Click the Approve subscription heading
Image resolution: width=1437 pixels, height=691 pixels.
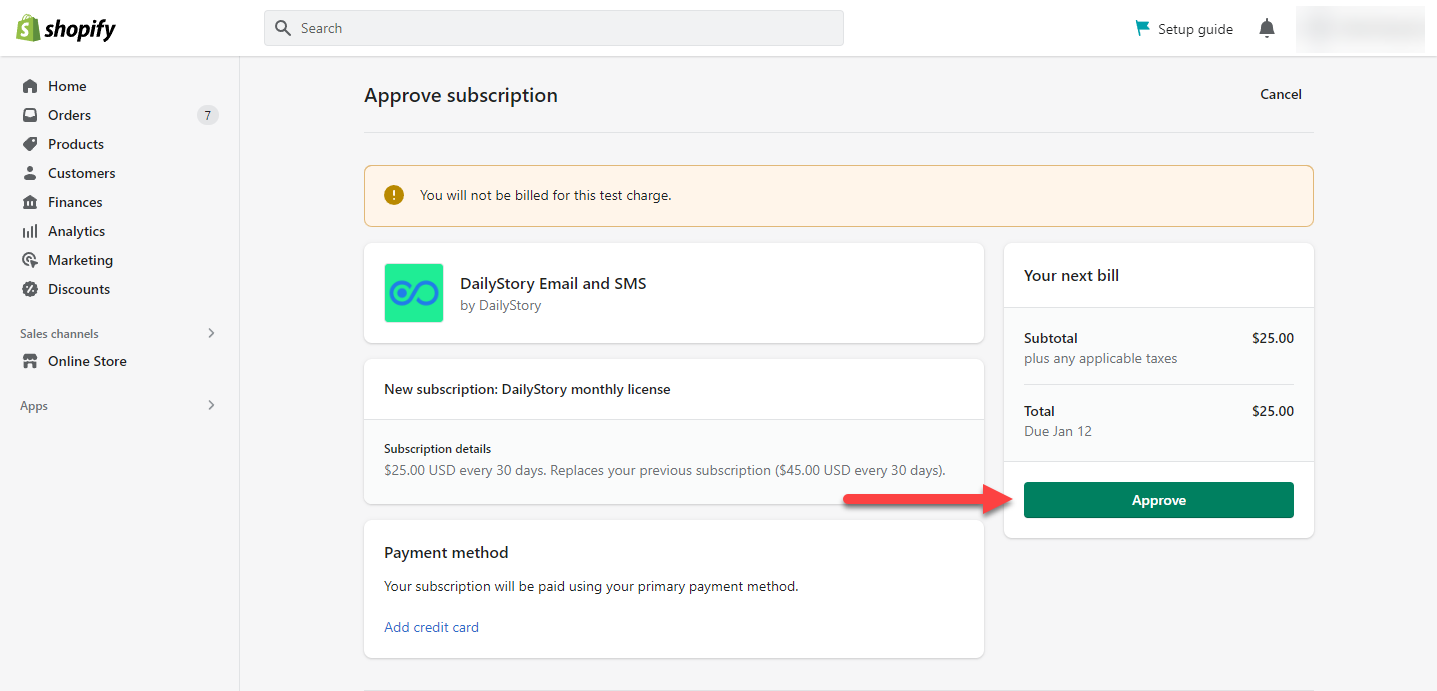[461, 95]
